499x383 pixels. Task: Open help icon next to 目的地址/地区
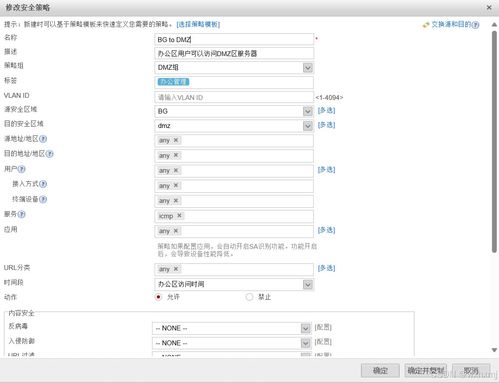[x=49, y=154]
